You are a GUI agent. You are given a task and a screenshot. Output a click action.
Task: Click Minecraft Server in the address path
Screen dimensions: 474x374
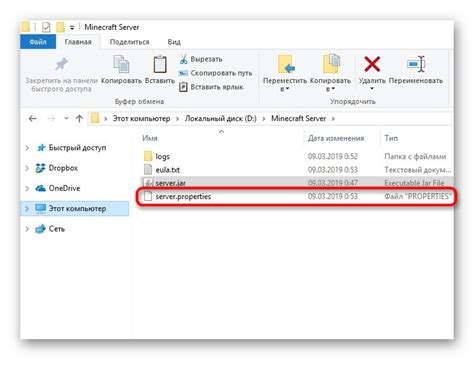299,118
